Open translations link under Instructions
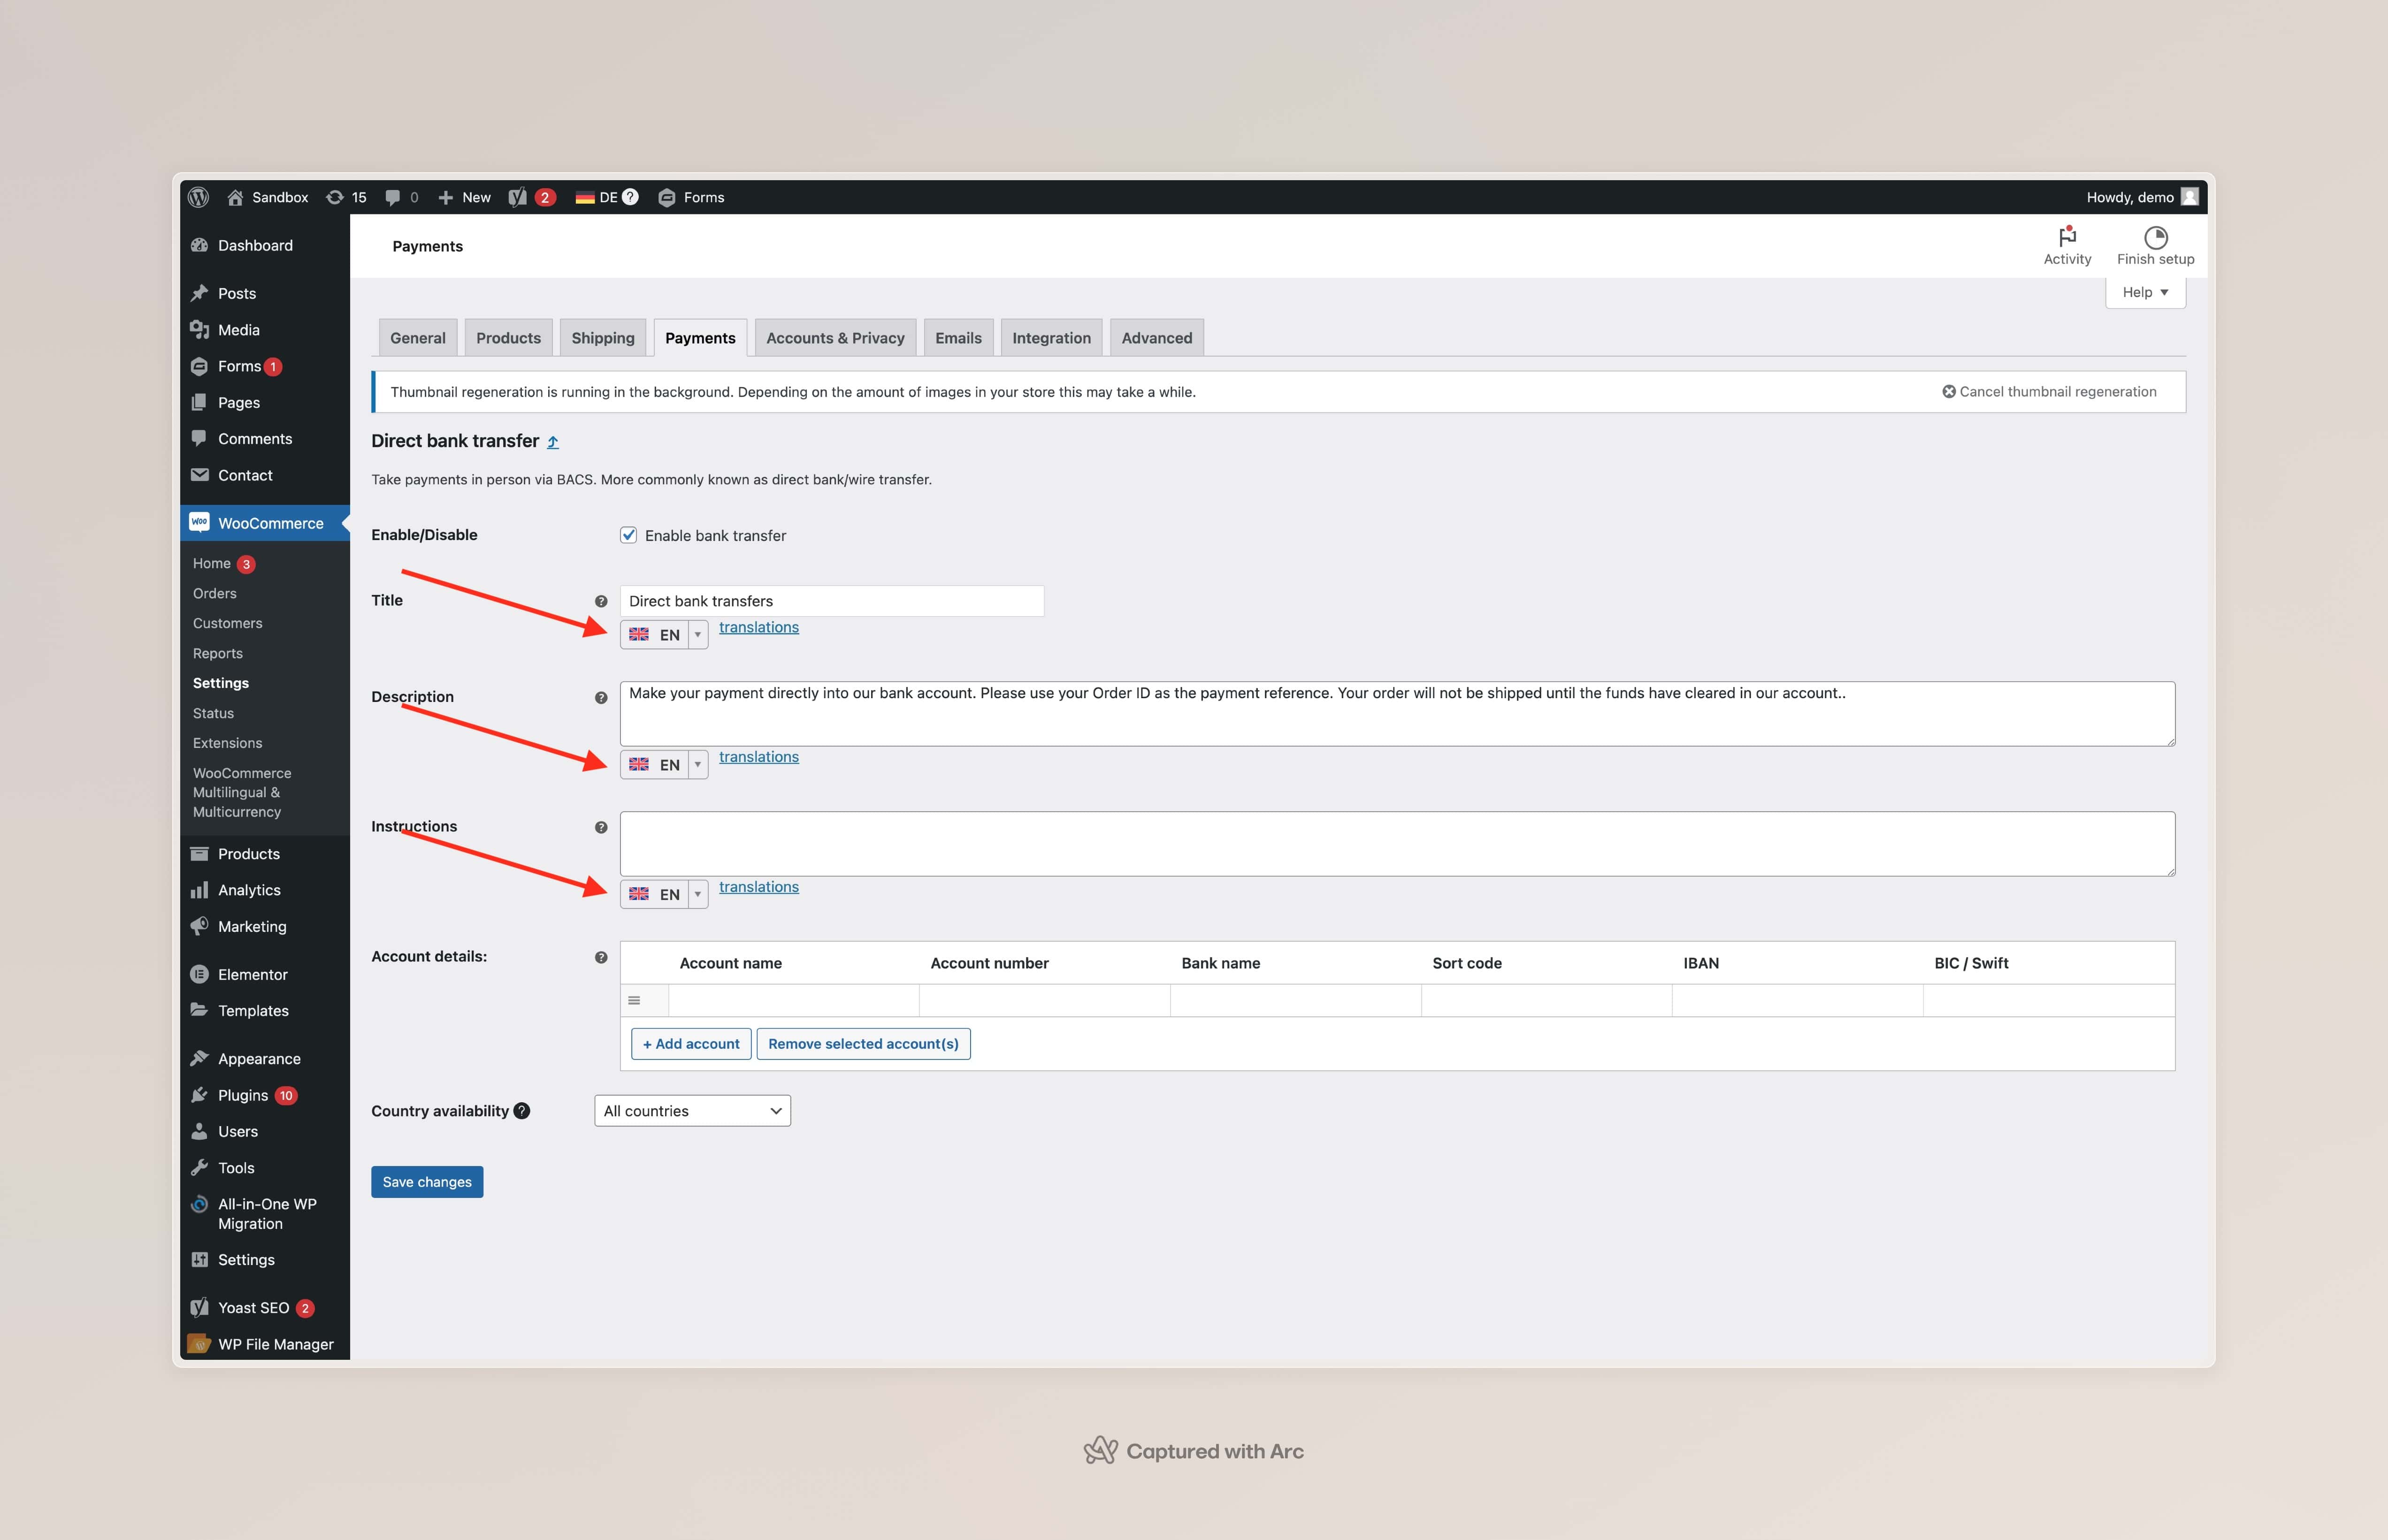This screenshot has width=2388, height=1540. point(759,887)
